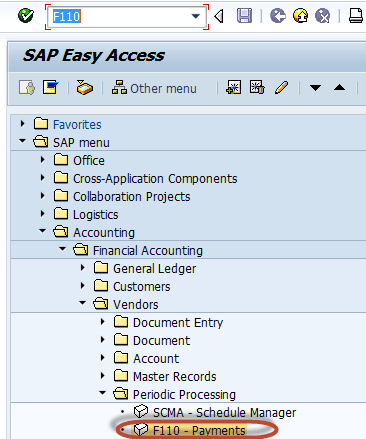Click the Master Records folder icon
The width and height of the screenshot is (366, 439).
[121, 376]
